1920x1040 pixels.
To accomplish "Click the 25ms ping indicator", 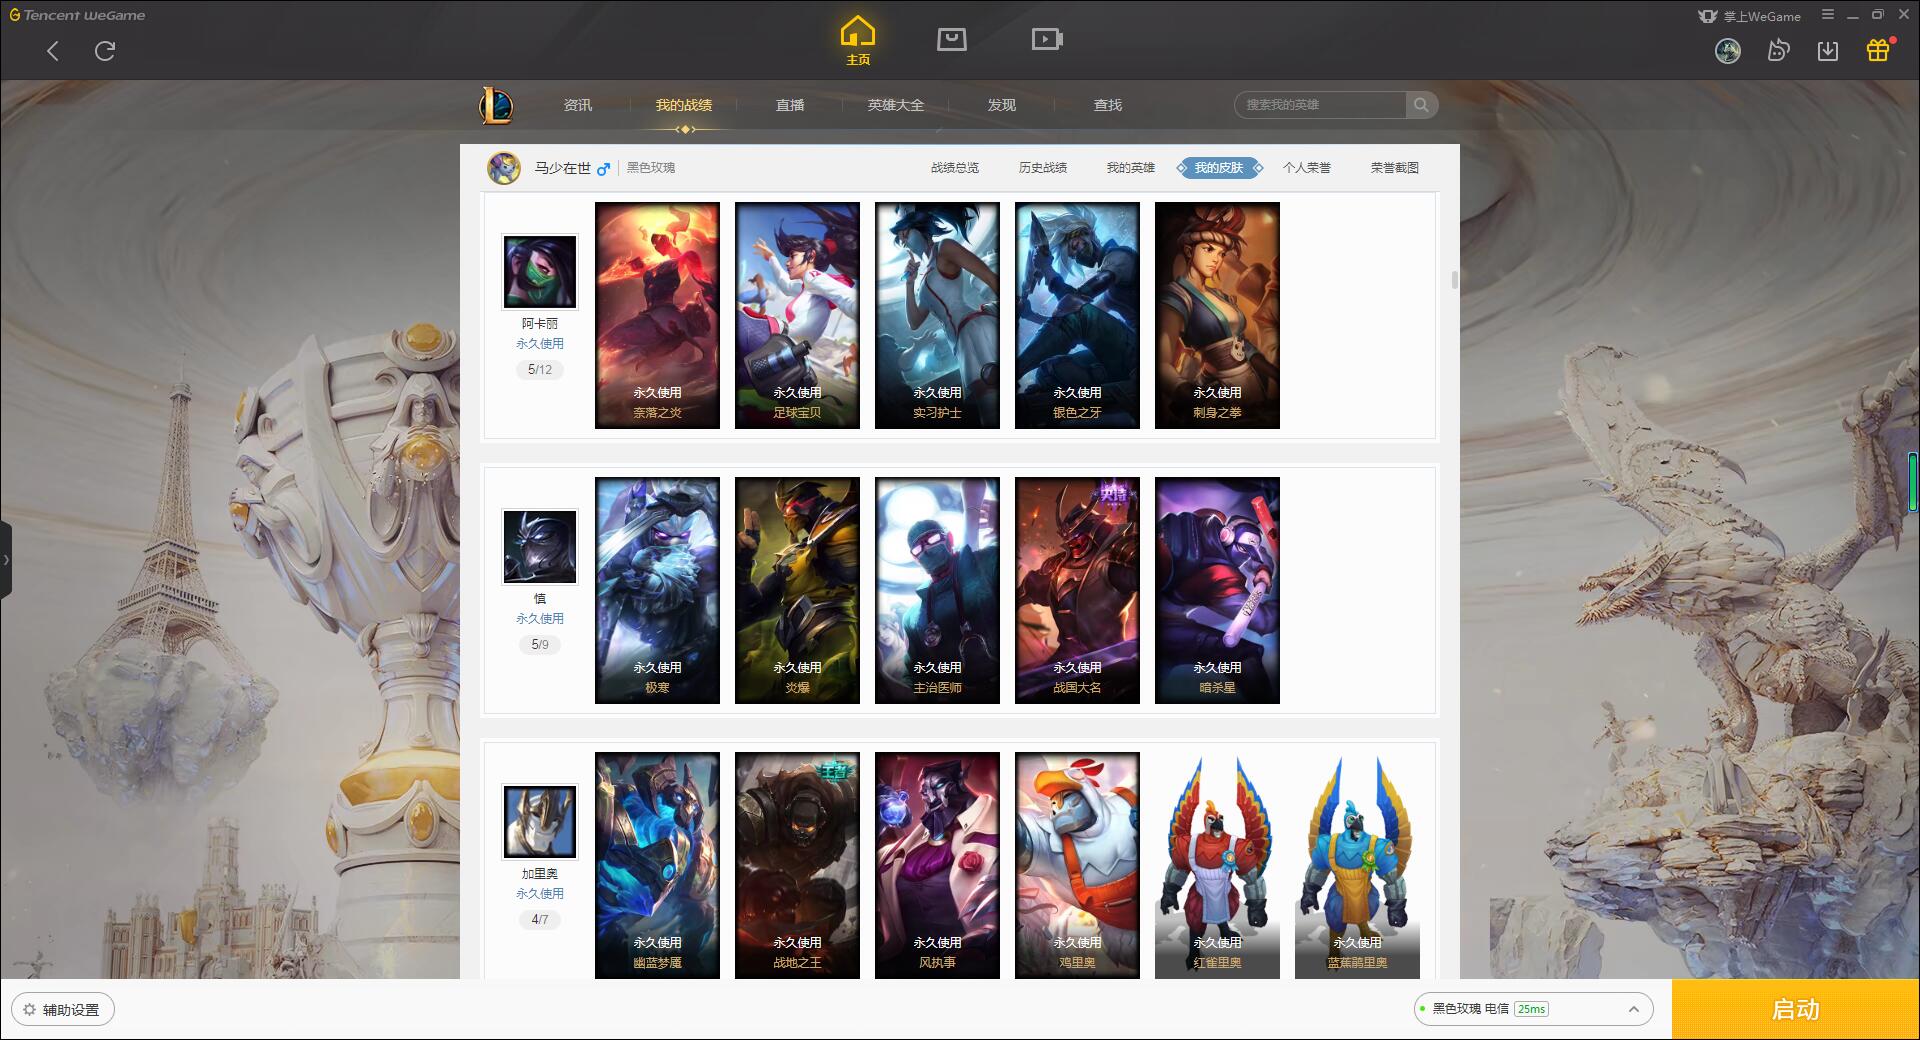I will pyautogui.click(x=1531, y=1009).
